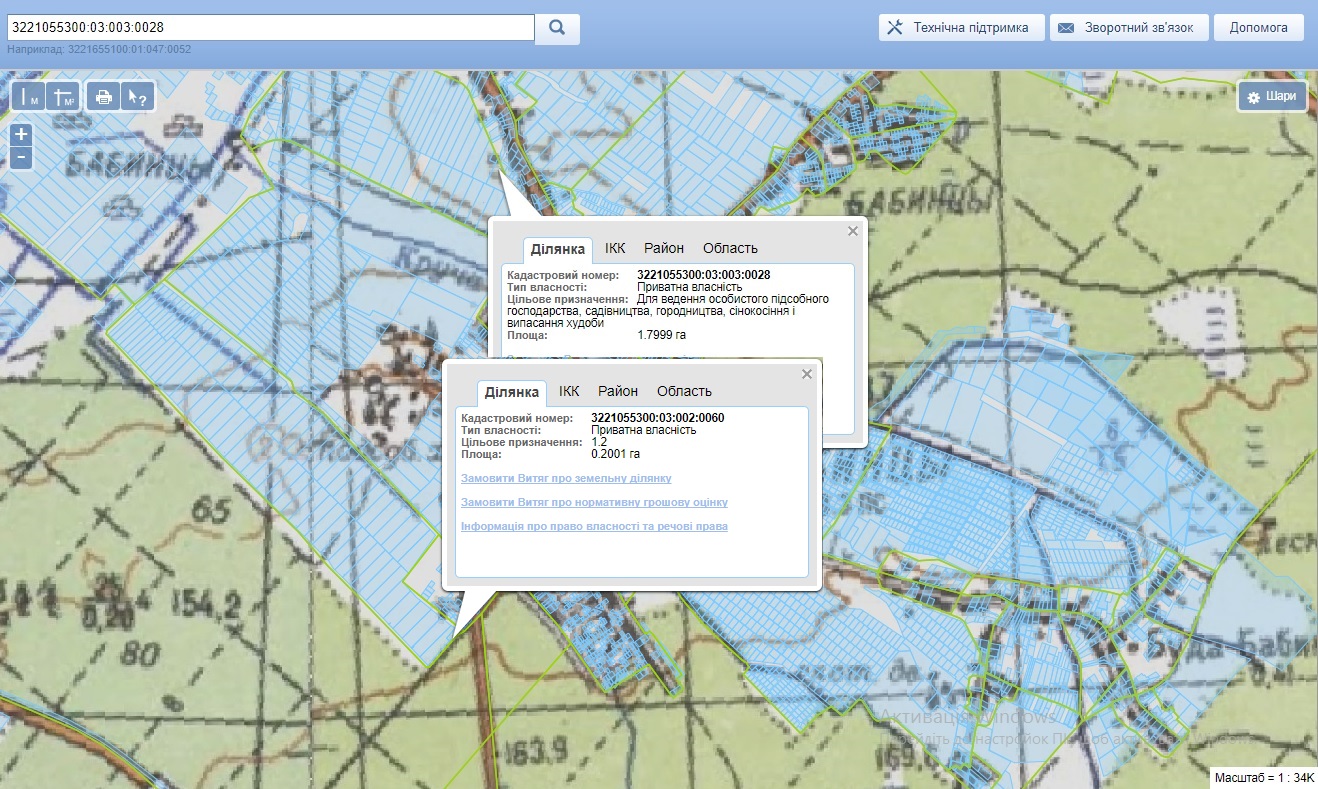Activate the identify info cursor tool
The width and height of the screenshot is (1318, 789).
(x=137, y=97)
